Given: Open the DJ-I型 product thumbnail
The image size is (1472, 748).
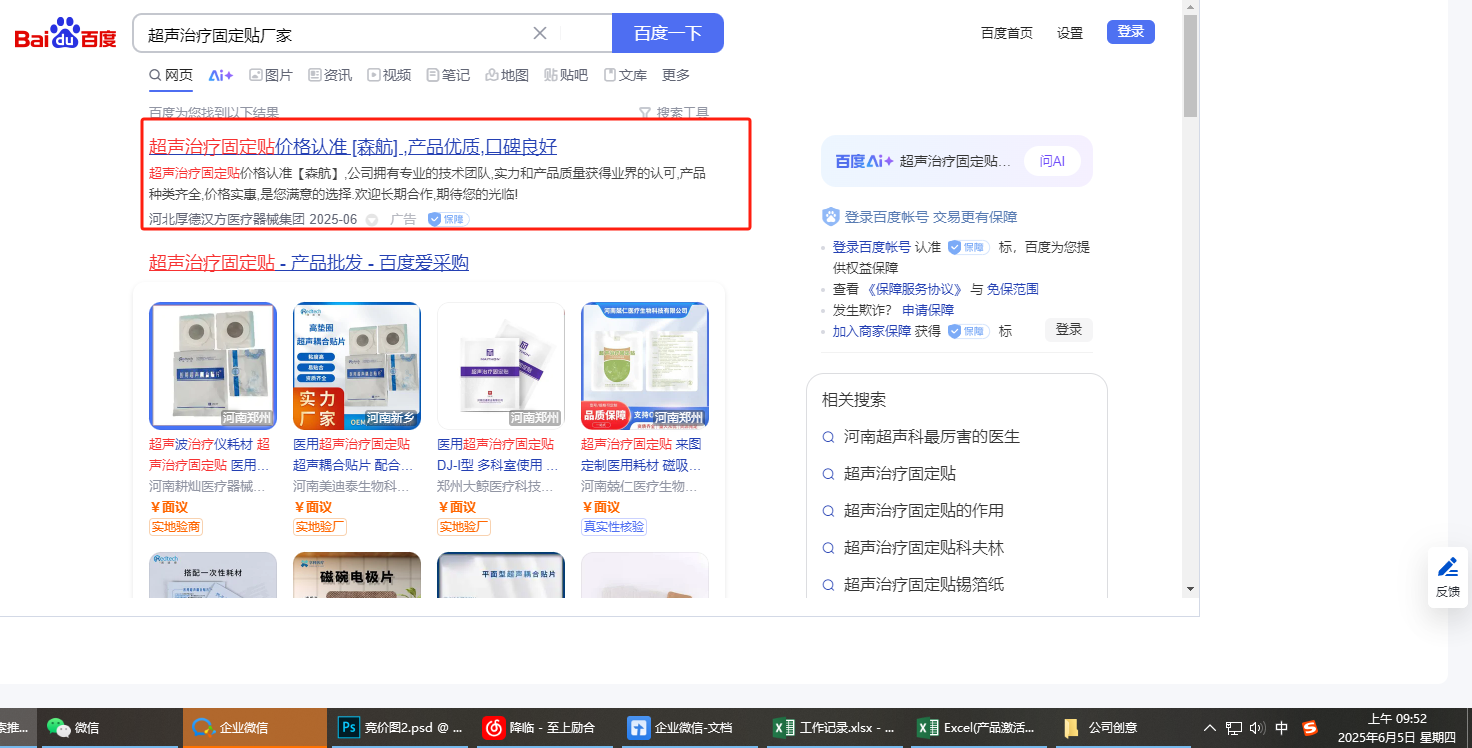Looking at the screenshot, I should point(501,366).
